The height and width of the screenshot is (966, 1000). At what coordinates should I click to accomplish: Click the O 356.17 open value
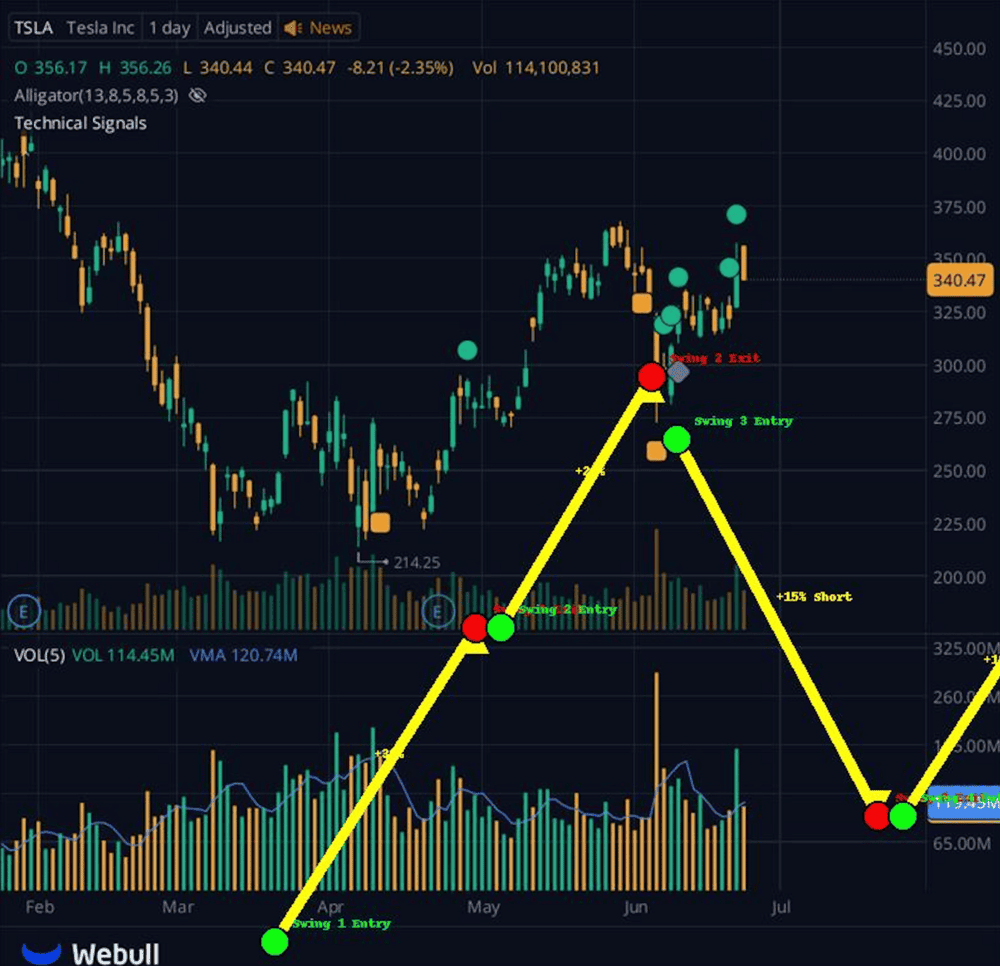pos(51,68)
